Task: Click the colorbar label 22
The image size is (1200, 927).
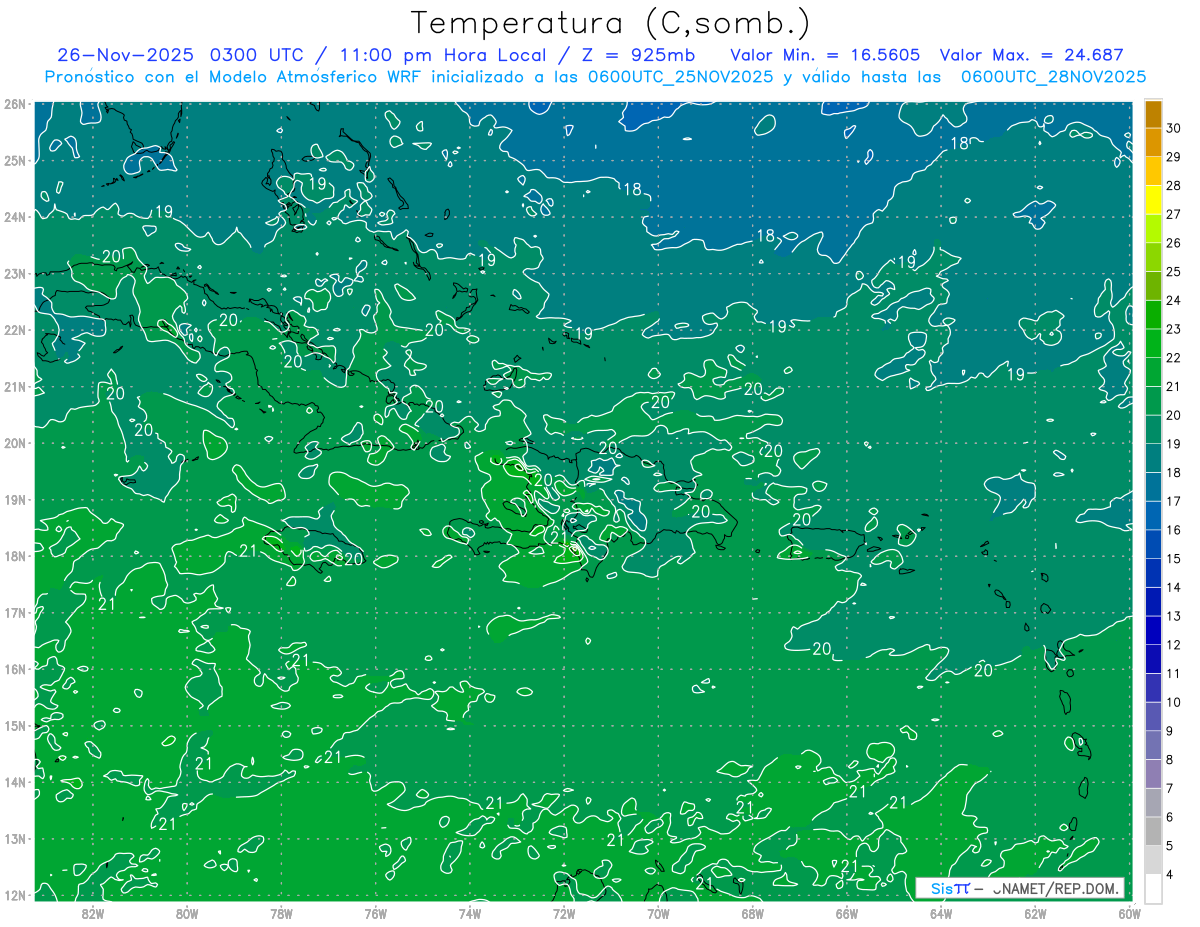Action: click(x=1174, y=358)
